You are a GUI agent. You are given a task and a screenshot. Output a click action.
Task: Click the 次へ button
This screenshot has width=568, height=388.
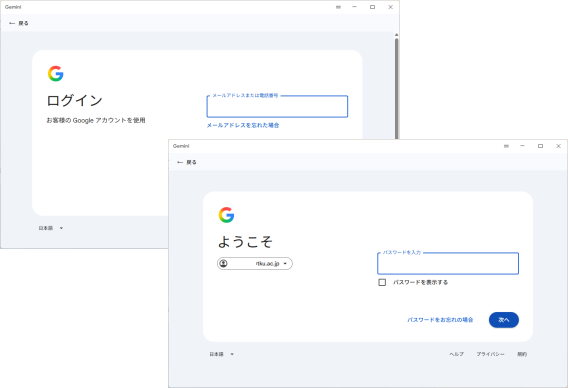504,320
